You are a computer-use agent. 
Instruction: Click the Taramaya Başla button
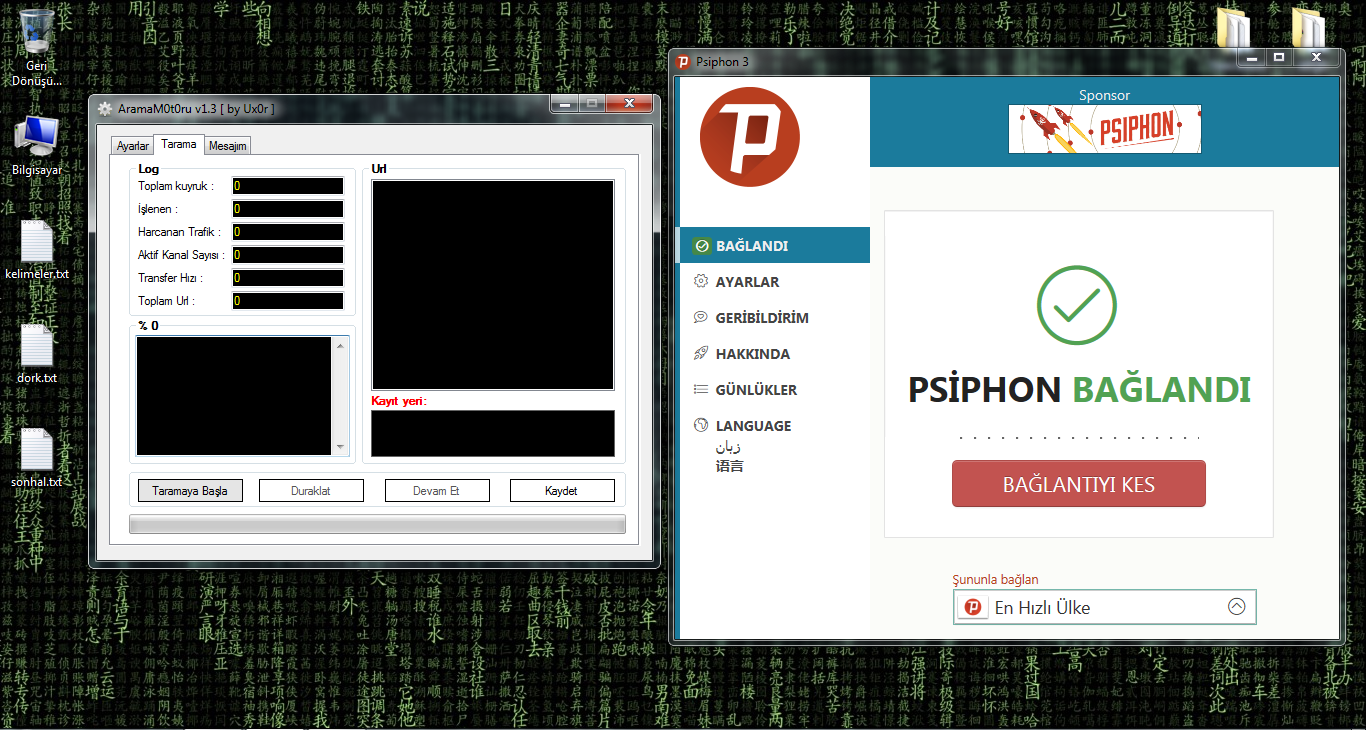tap(190, 491)
